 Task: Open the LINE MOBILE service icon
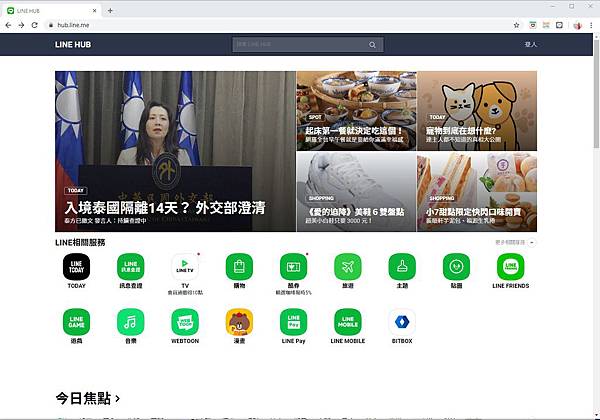[347, 322]
